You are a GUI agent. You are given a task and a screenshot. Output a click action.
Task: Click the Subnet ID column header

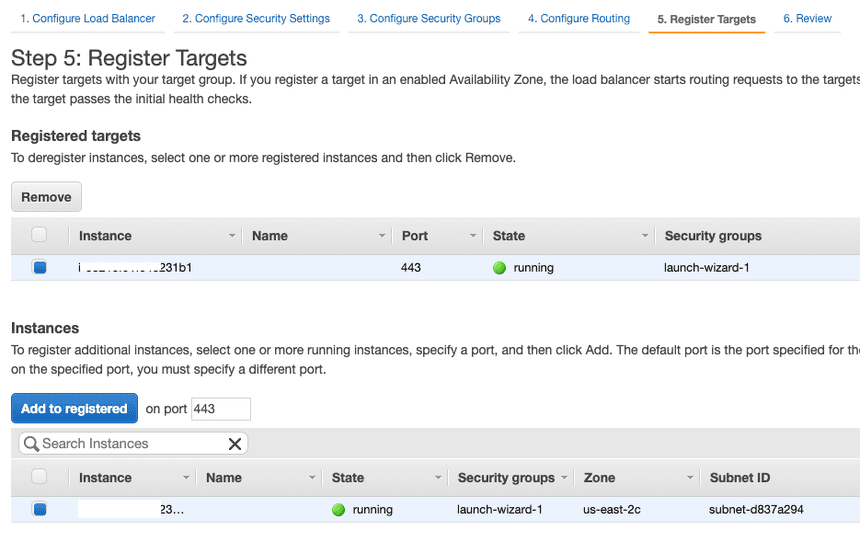739,478
